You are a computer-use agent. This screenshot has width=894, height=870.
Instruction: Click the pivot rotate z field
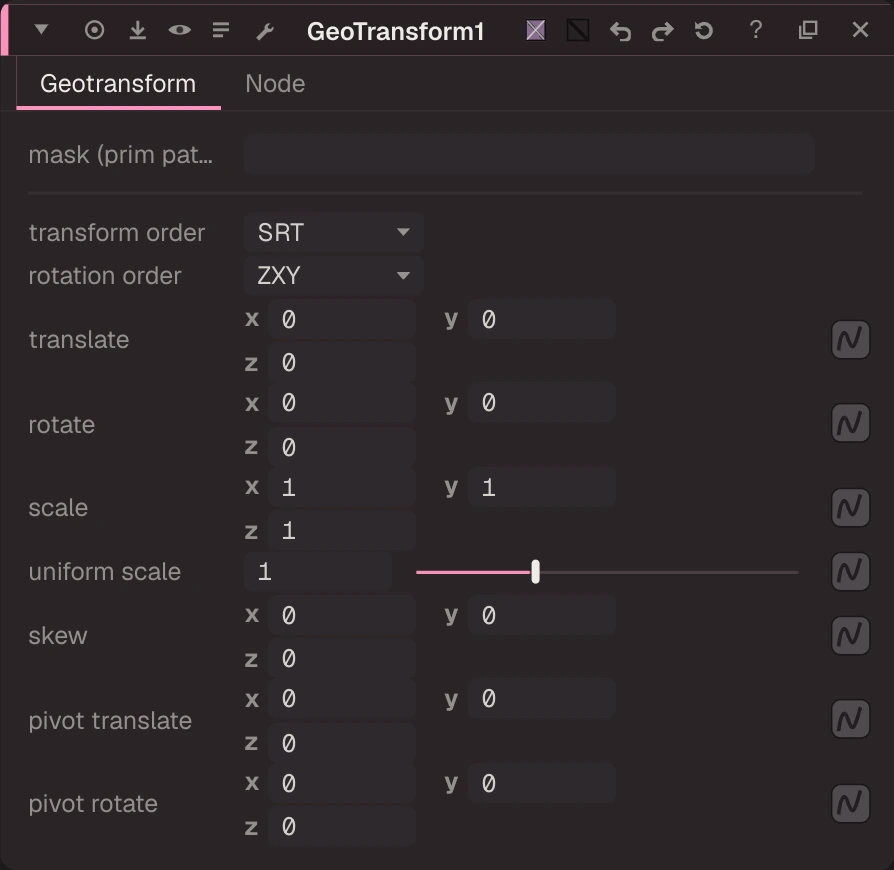tap(342, 827)
